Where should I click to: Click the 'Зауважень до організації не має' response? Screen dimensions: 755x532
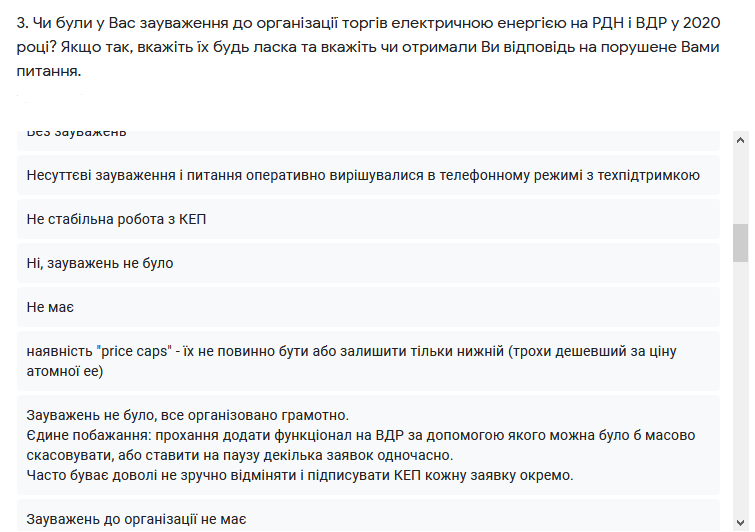(x=368, y=516)
